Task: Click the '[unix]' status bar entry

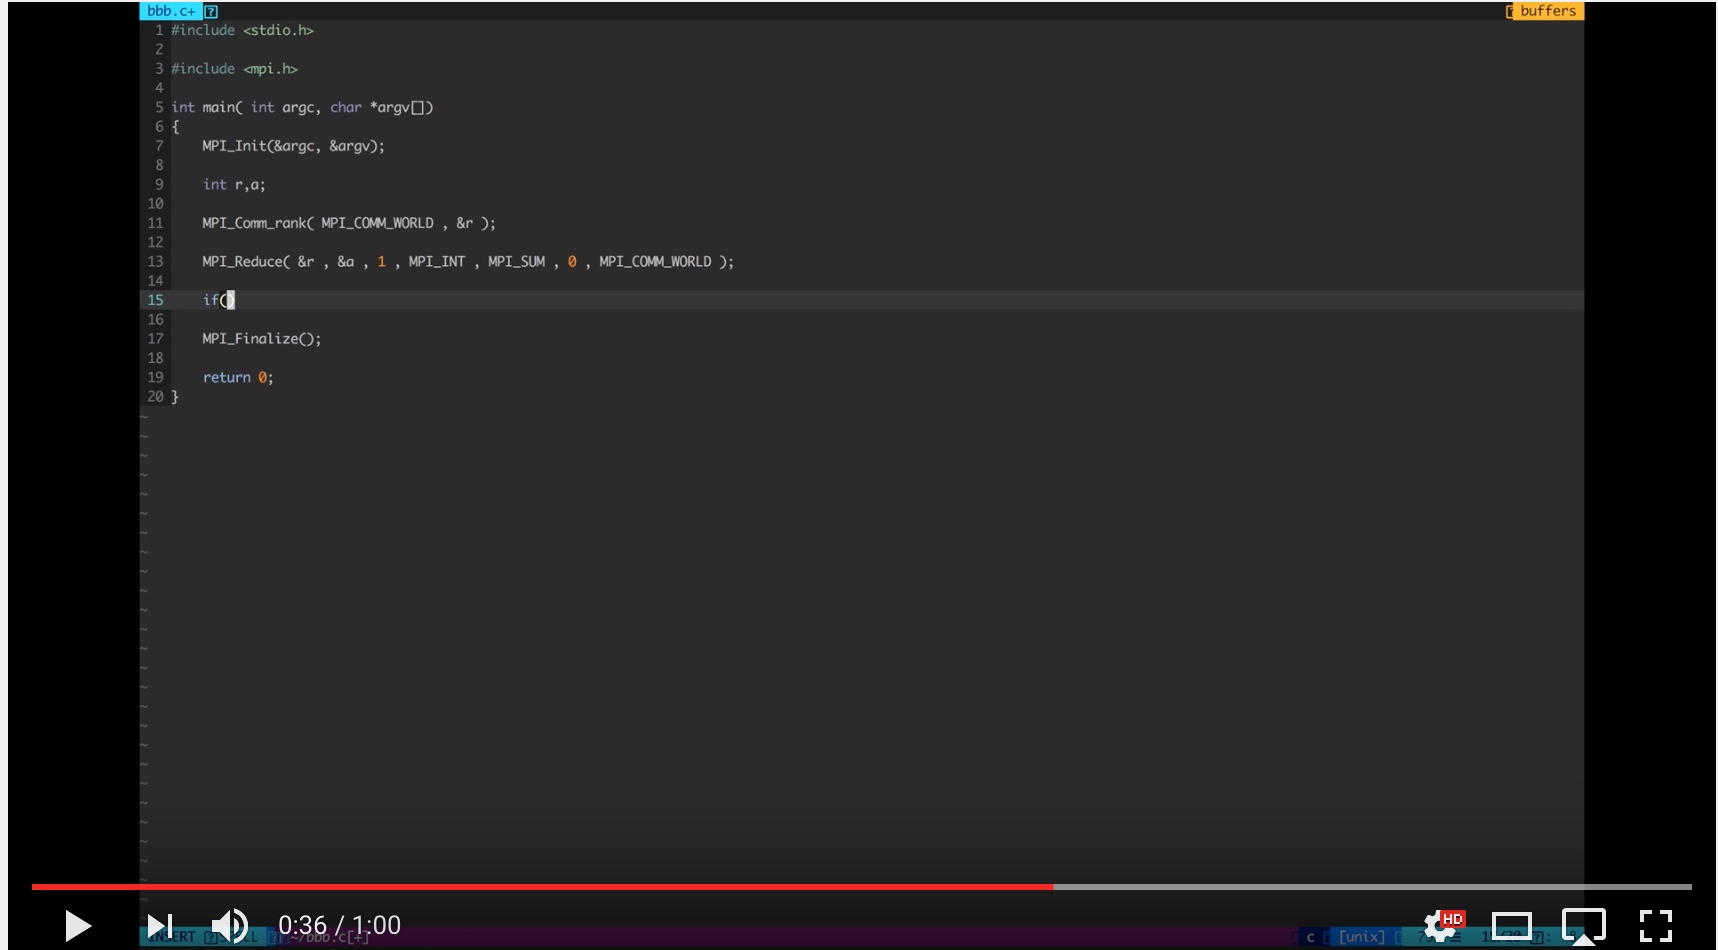Action: [1361, 937]
